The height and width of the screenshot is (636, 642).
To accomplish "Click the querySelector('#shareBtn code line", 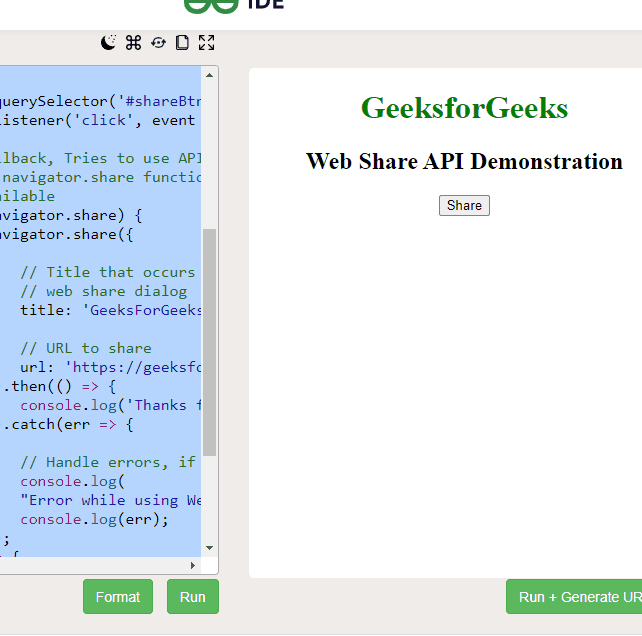I will point(100,101).
